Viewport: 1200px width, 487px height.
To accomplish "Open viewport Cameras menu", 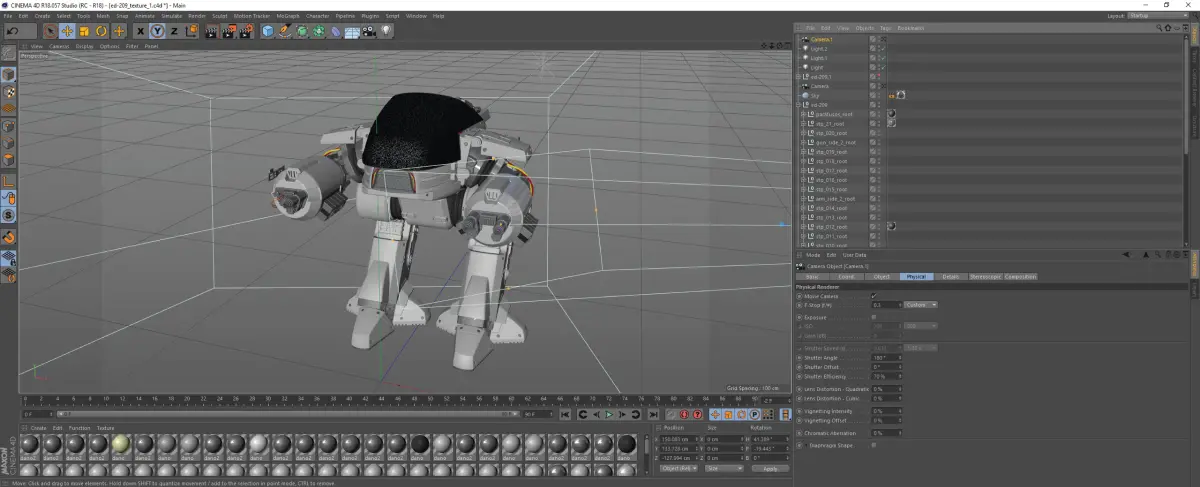I will (x=59, y=46).
